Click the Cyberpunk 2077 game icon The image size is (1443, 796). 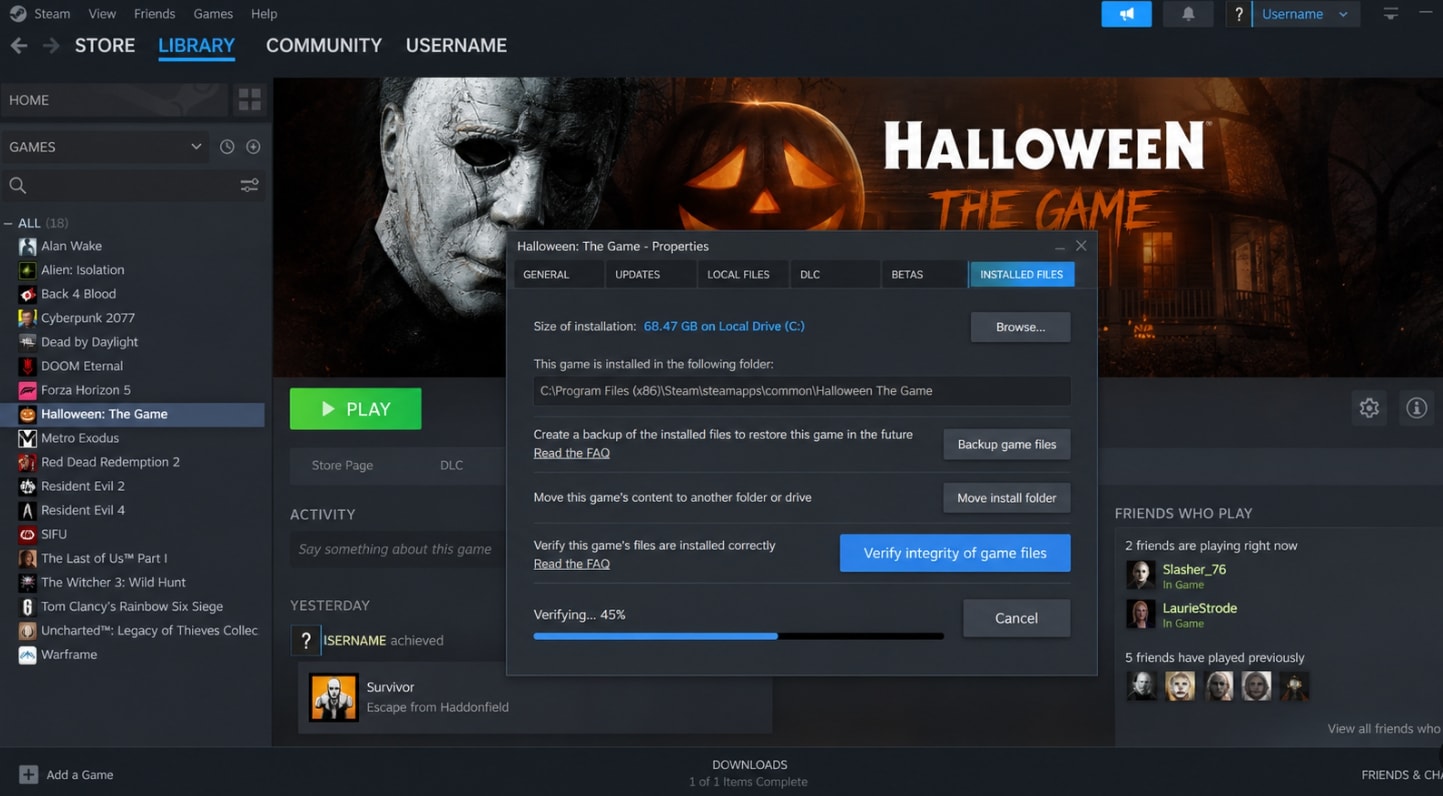(x=27, y=318)
